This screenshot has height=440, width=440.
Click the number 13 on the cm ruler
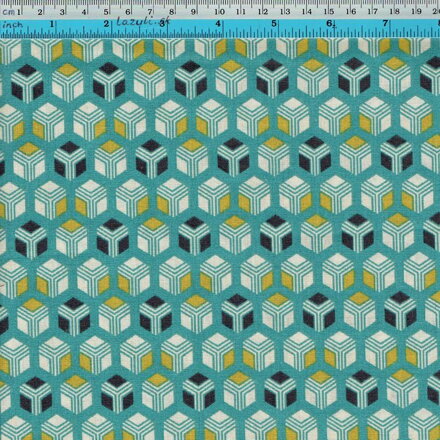(x=285, y=12)
